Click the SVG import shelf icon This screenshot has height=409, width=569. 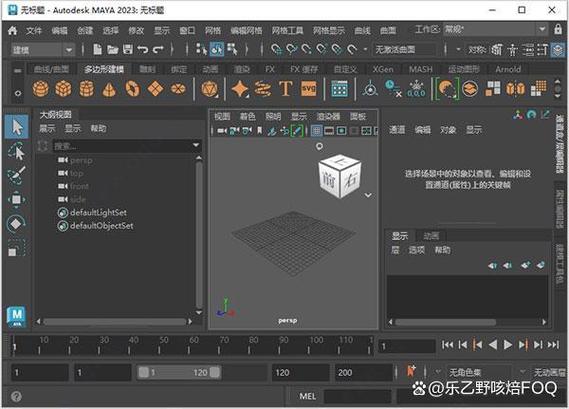[308, 88]
